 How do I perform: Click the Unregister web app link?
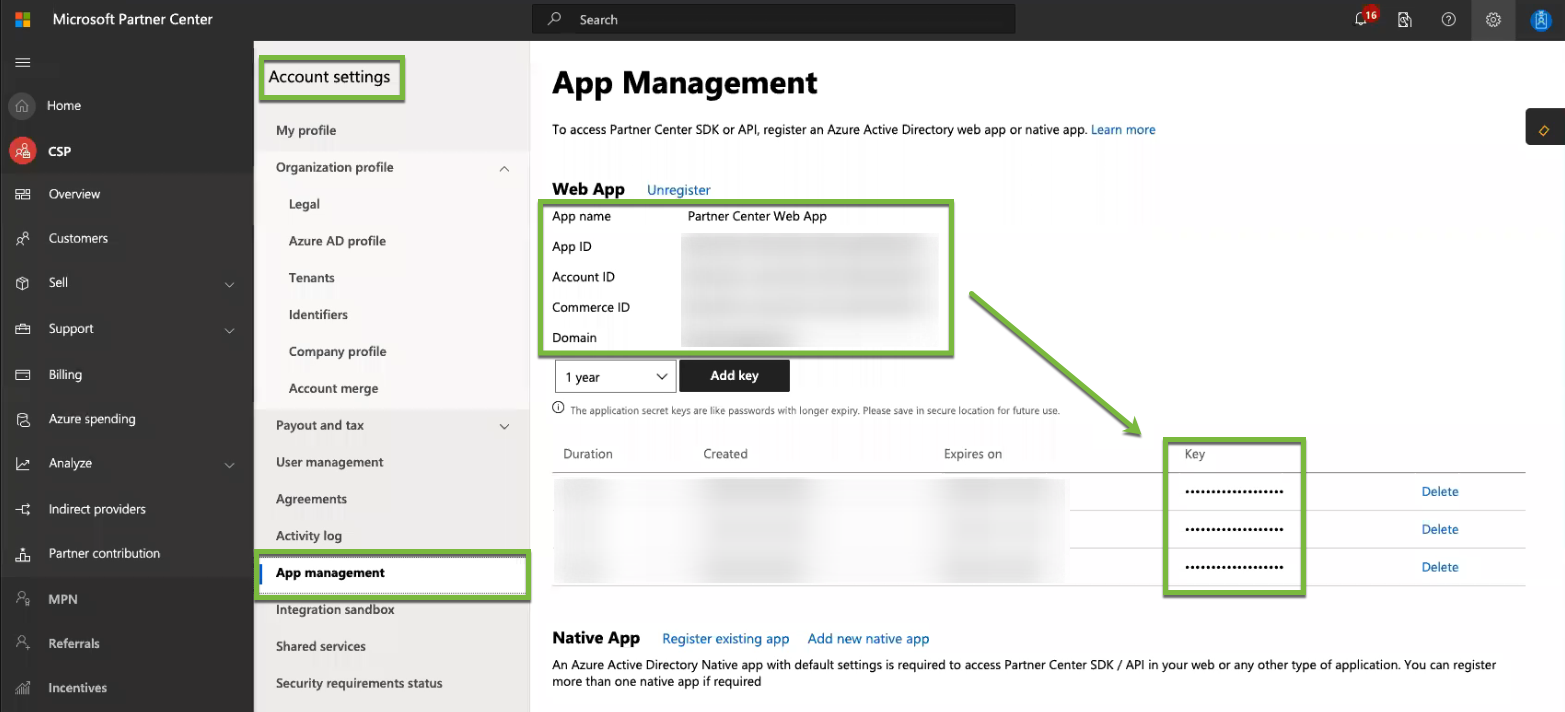click(x=679, y=190)
